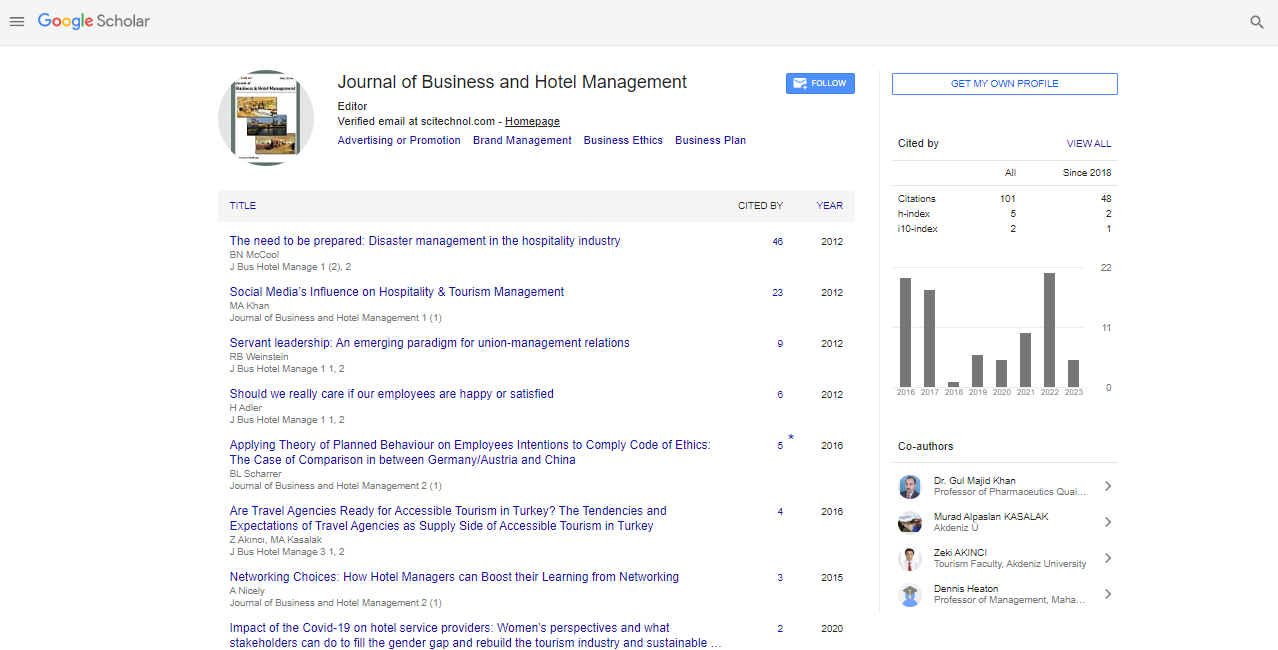Click GET MY OWN PROFILE button
The width and height of the screenshot is (1278, 650).
coord(1004,84)
